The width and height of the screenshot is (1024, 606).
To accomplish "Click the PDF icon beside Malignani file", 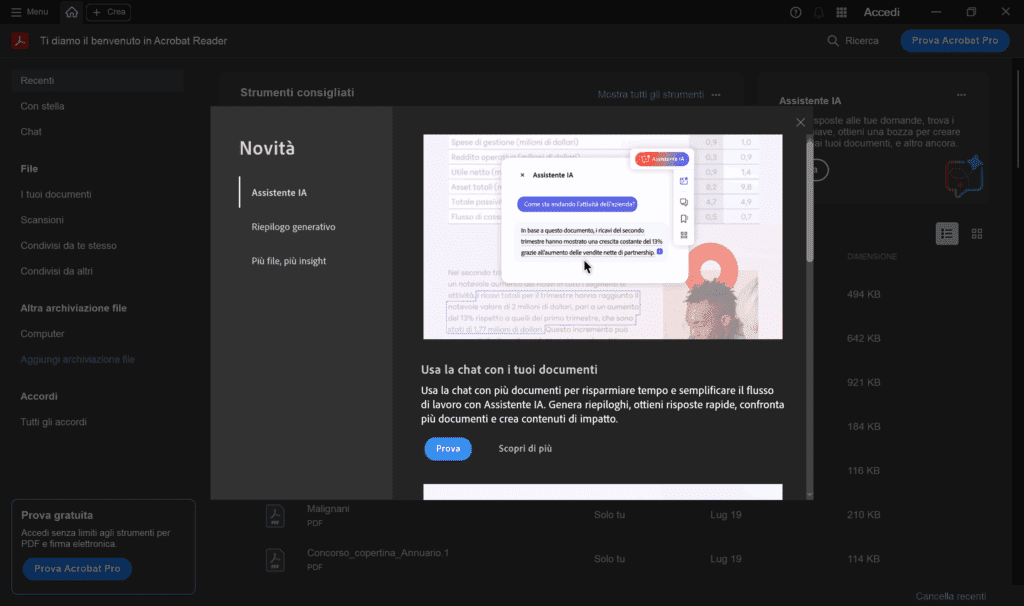I will tap(275, 515).
